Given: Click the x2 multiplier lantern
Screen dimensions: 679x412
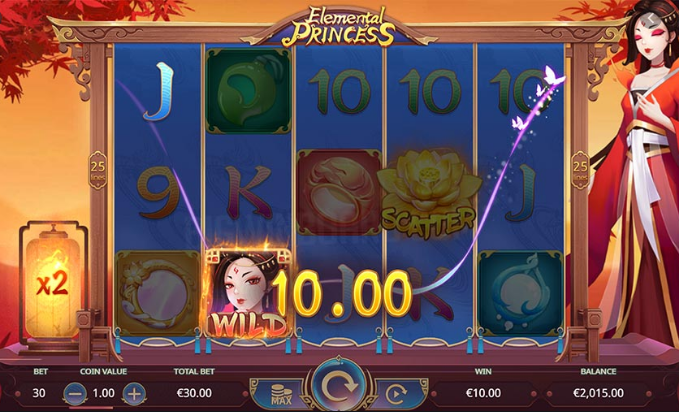Looking at the screenshot, I should pos(52,282).
